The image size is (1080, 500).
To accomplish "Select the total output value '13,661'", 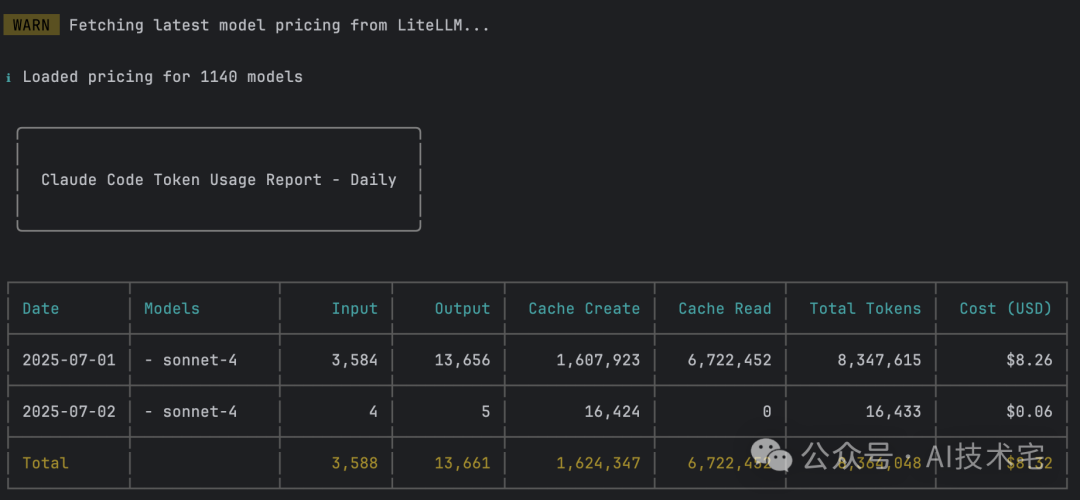I will 462,464.
